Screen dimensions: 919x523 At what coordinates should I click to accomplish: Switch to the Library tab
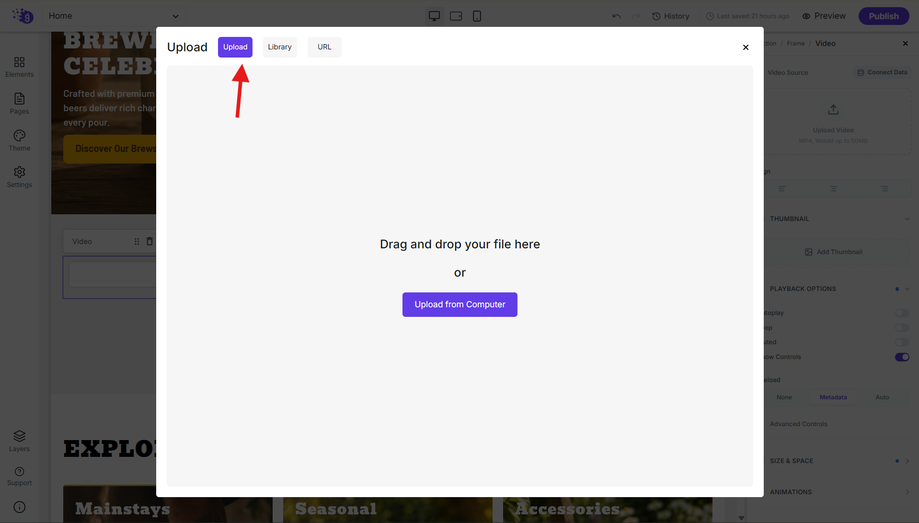click(x=280, y=47)
